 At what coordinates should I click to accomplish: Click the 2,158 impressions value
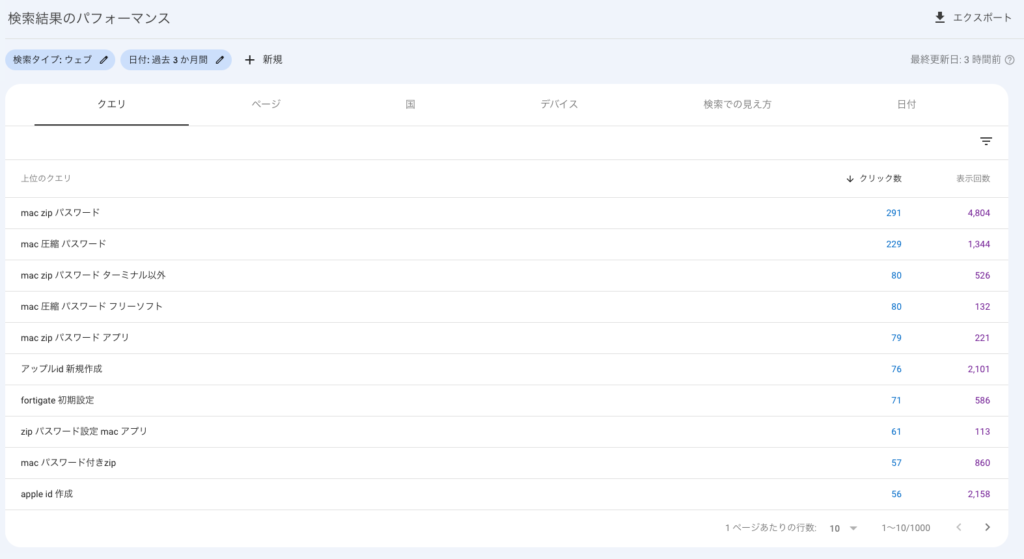[979, 494]
